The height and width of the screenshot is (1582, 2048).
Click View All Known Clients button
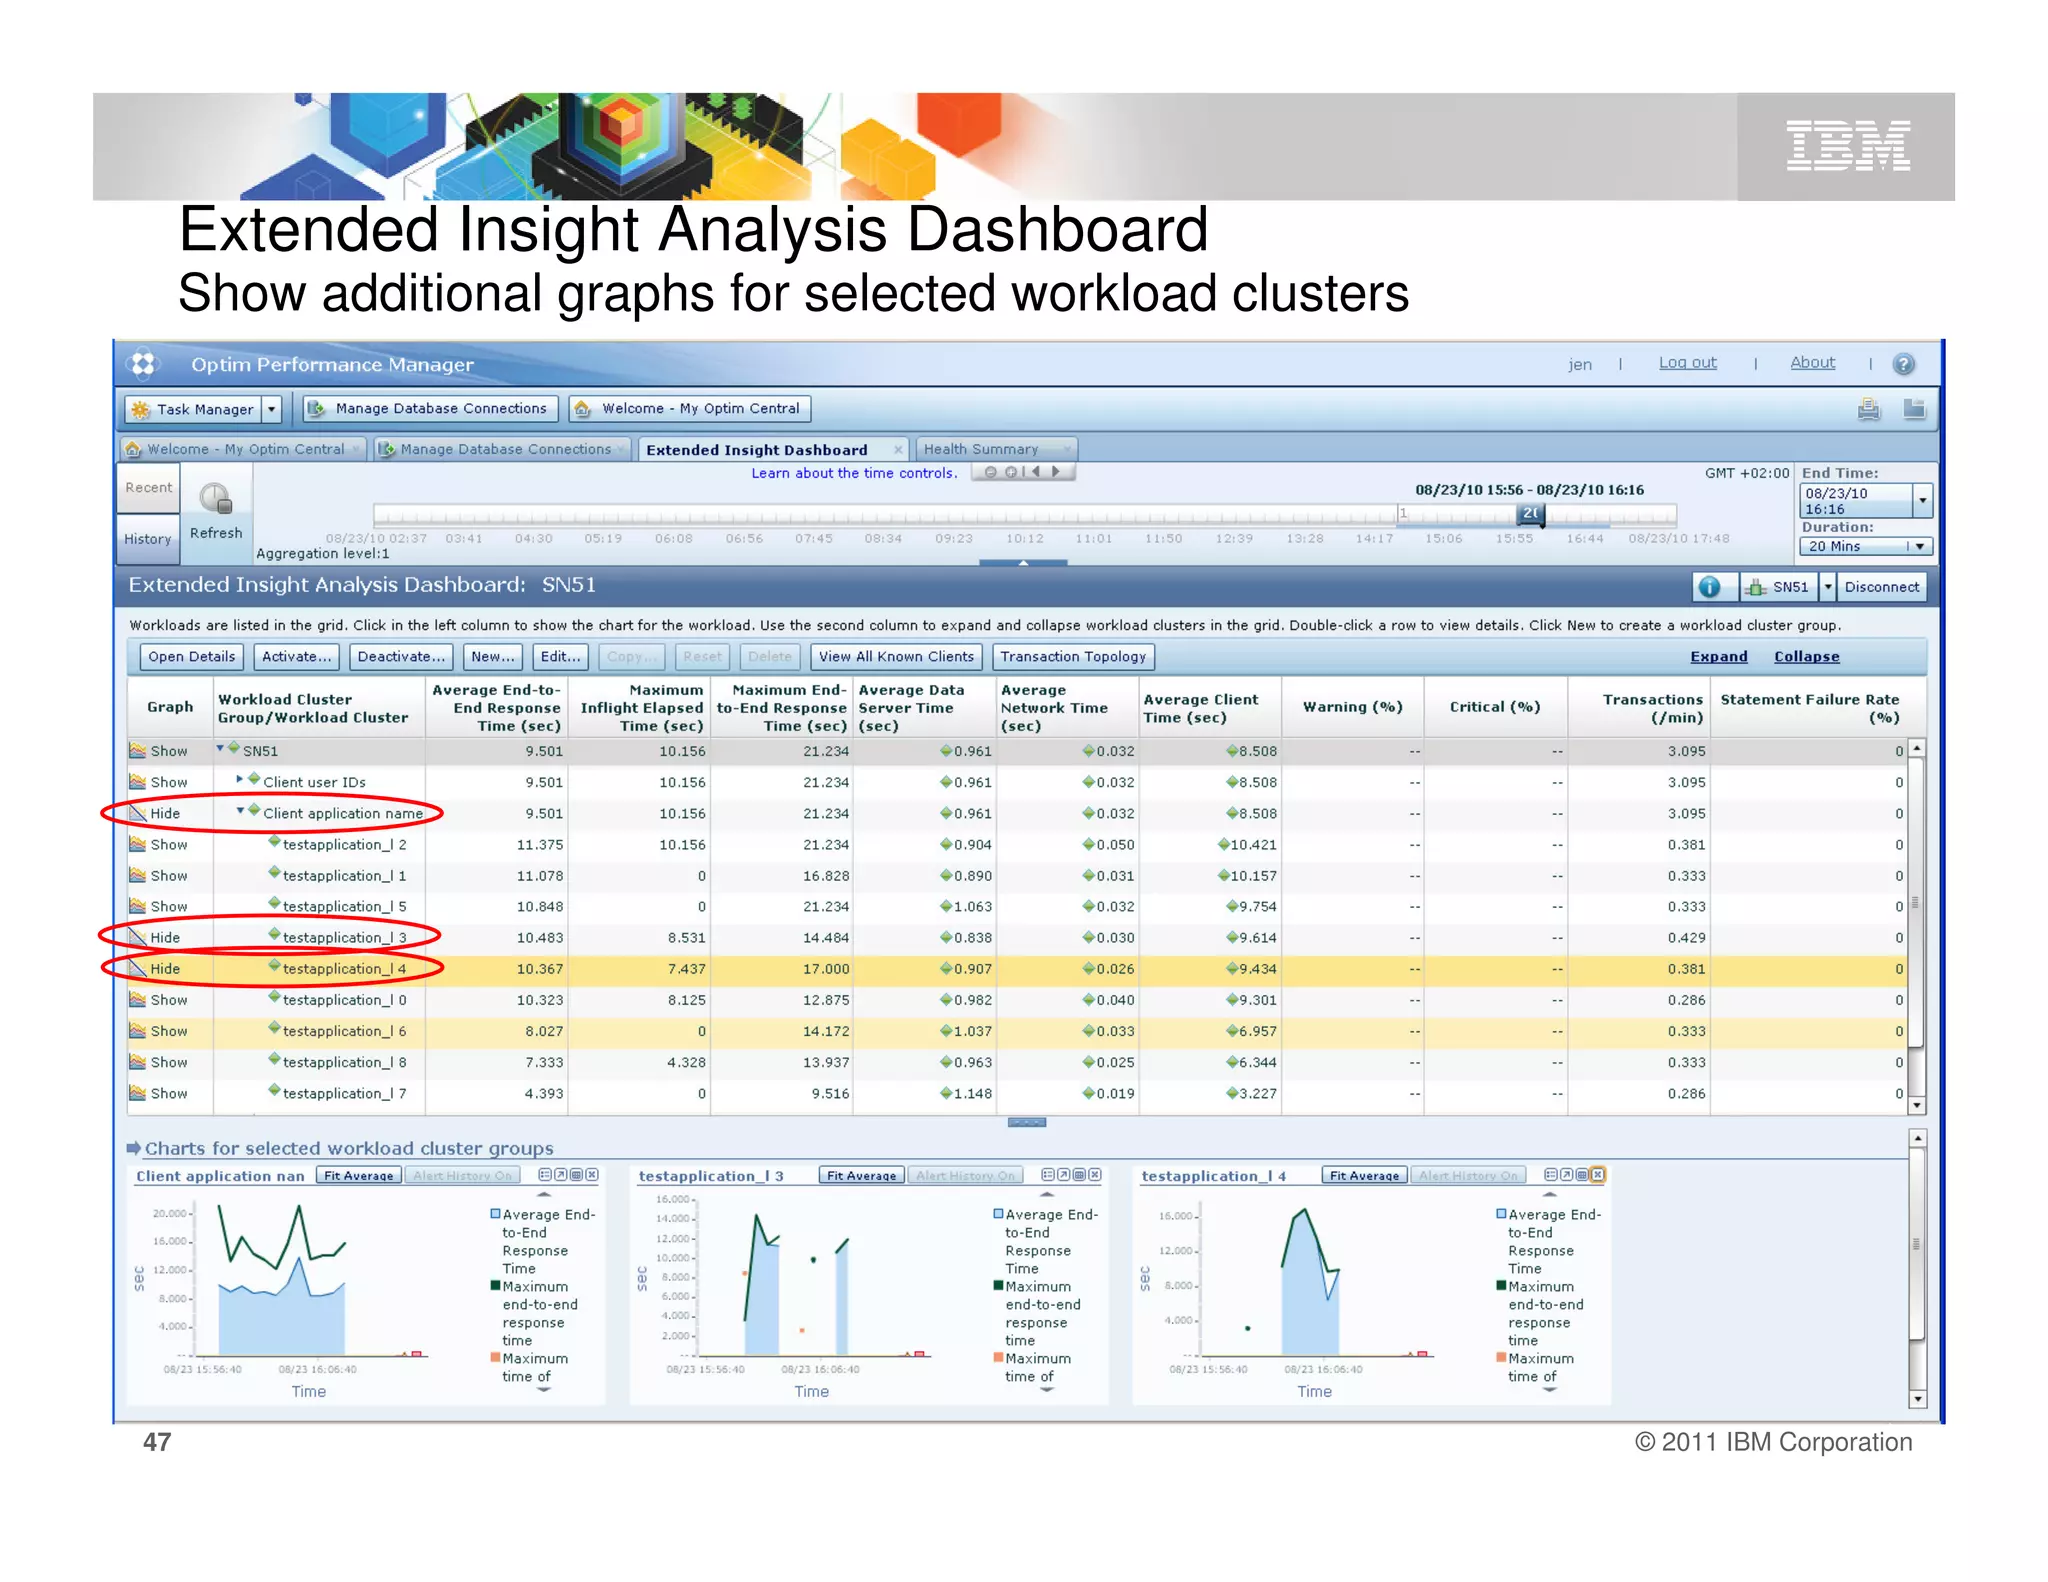pos(896,657)
